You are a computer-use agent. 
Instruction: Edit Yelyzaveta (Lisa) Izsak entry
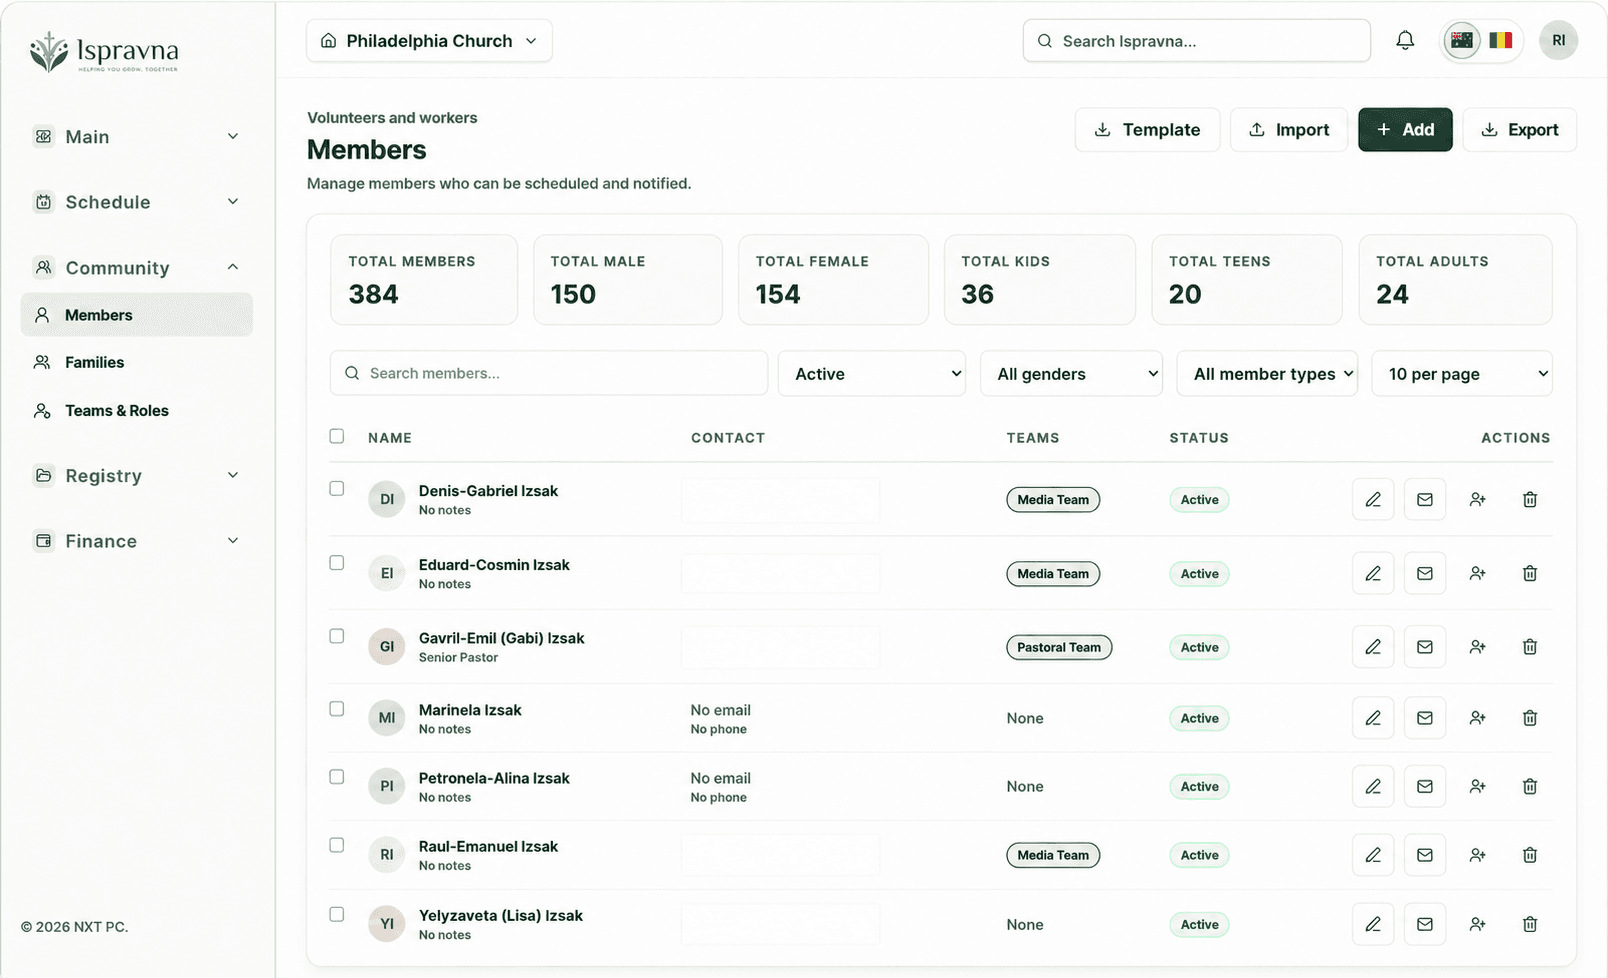[x=1373, y=924]
